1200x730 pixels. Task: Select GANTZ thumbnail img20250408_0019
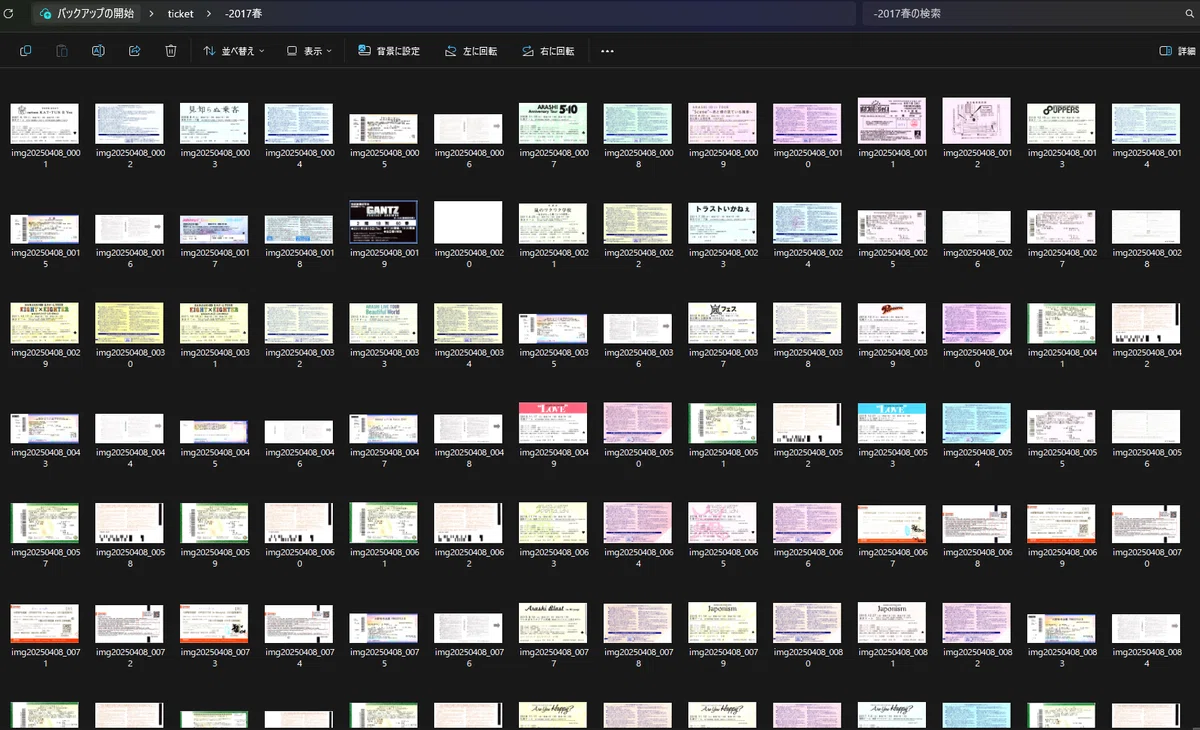coord(383,221)
